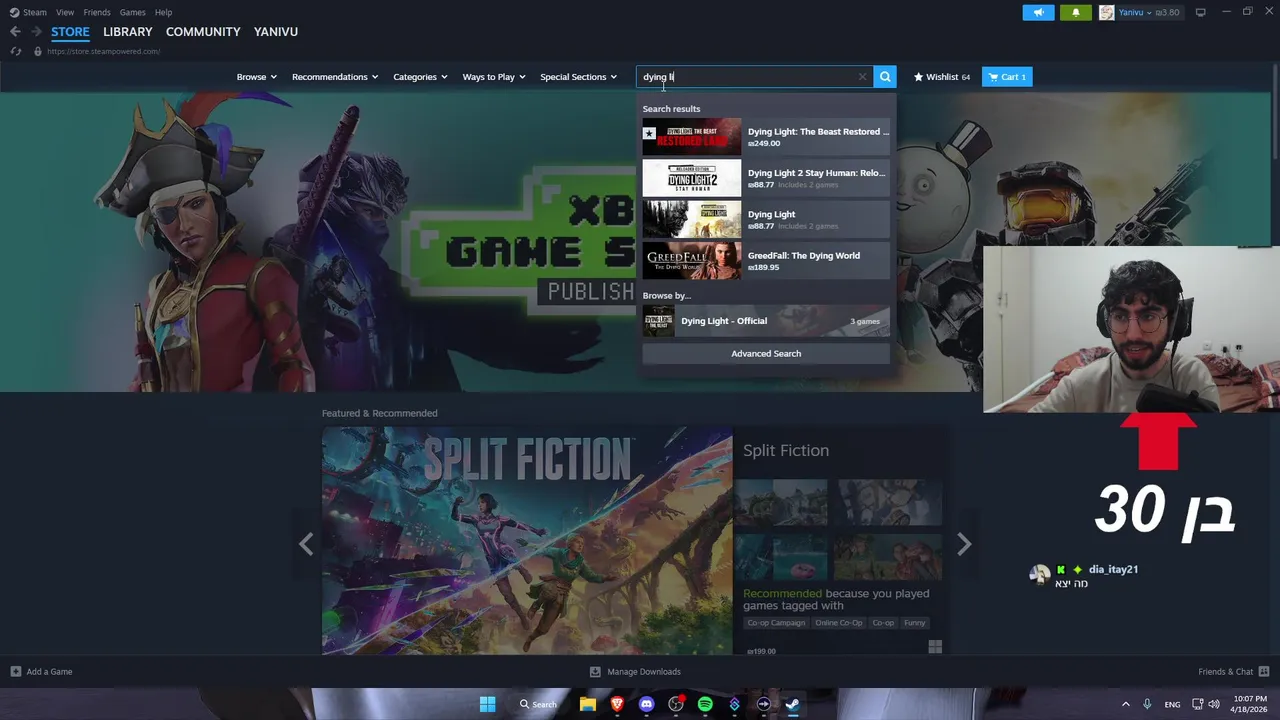The width and height of the screenshot is (1280, 720).
Task: Click the Windows logo on Split Fiction card
Action: coord(935,647)
